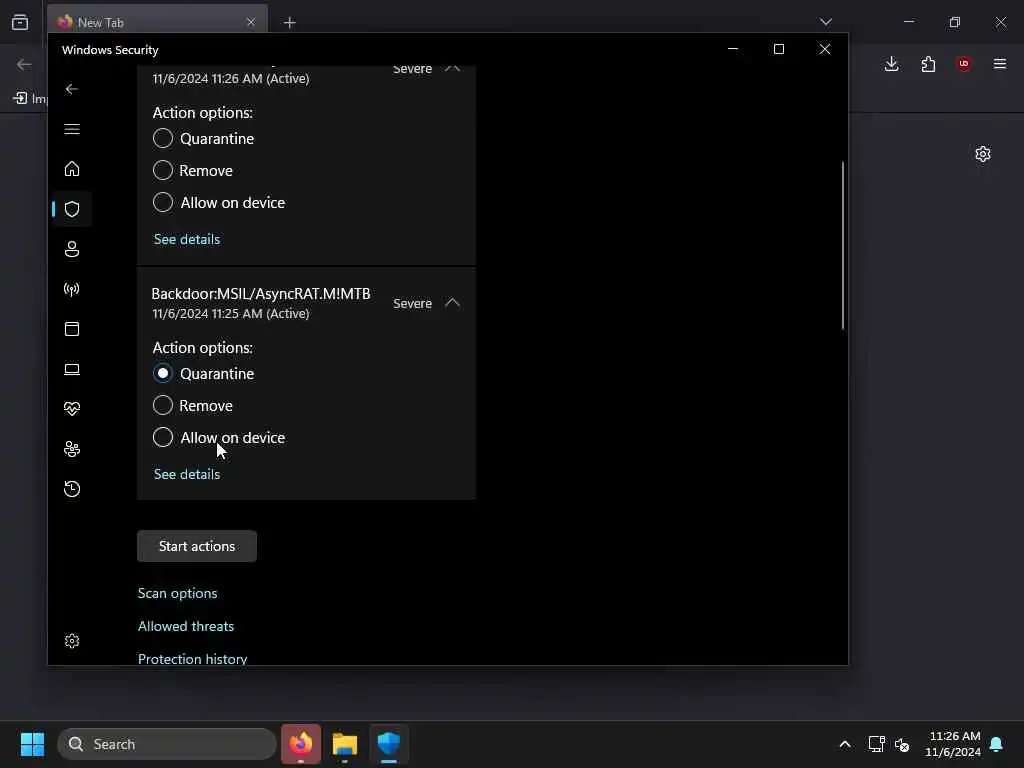The height and width of the screenshot is (768, 1024).
Task: Show hidden system tray icons
Action: coord(844,744)
